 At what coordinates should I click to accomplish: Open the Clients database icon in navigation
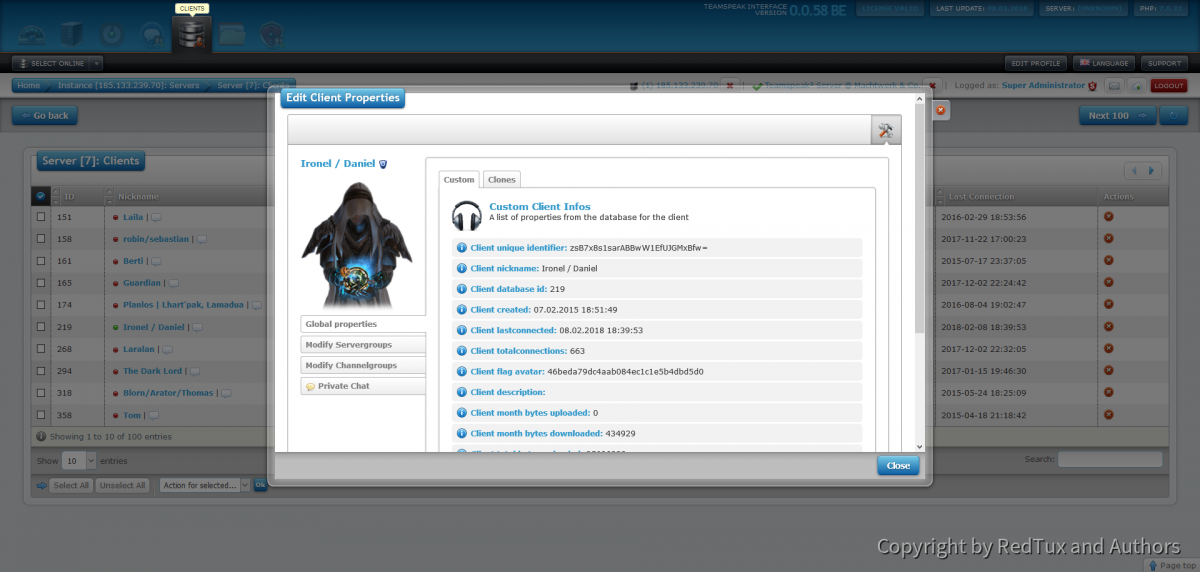190,34
